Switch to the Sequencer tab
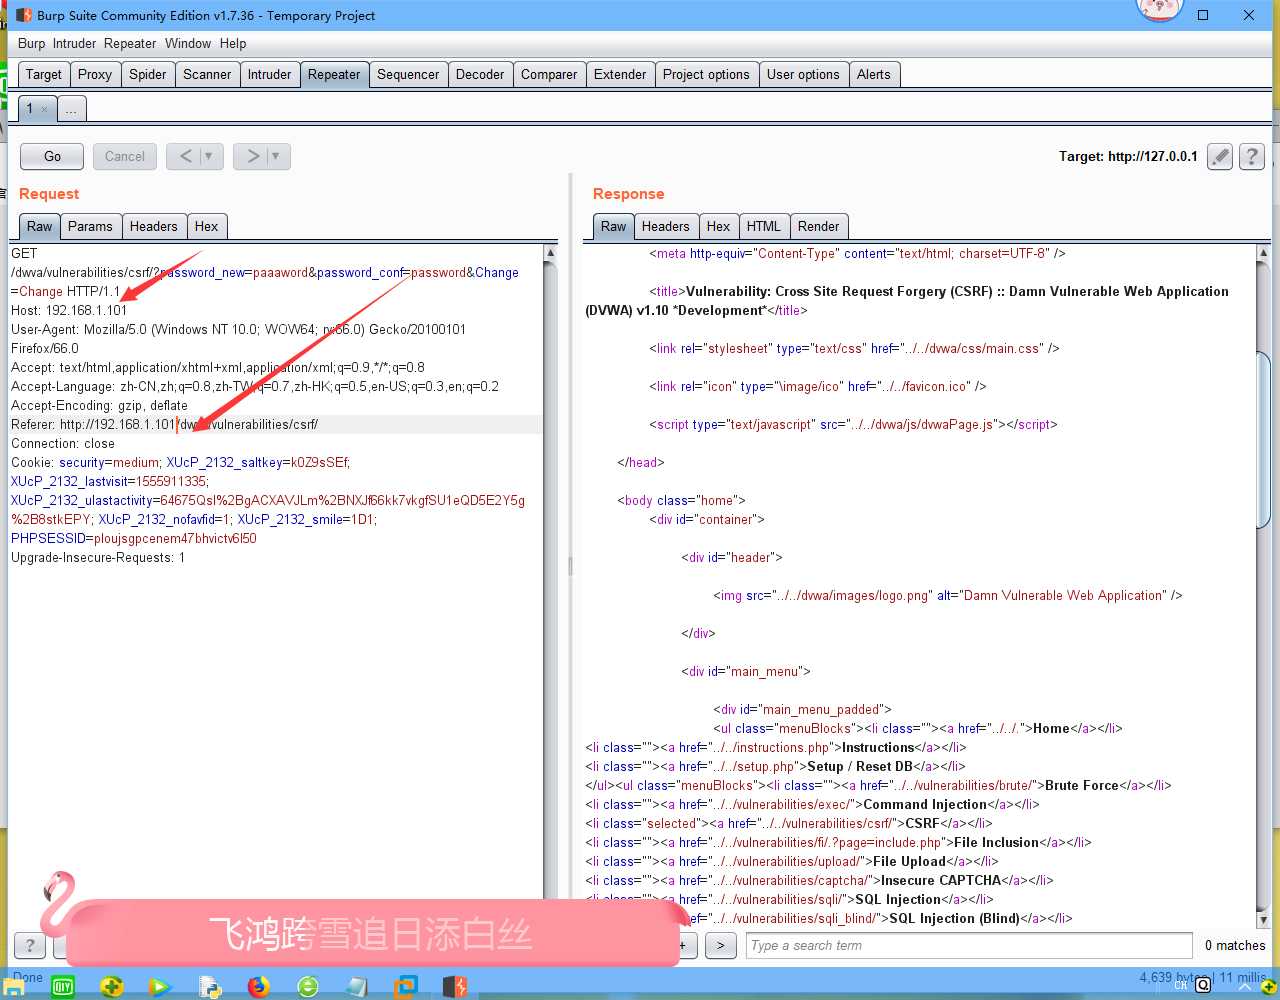The width and height of the screenshot is (1280, 1000). (x=408, y=74)
